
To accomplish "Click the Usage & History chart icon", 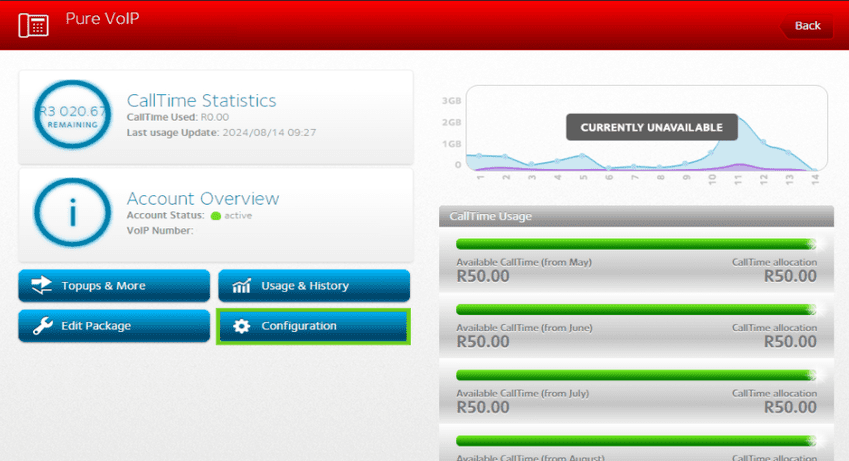I will 241,287.
